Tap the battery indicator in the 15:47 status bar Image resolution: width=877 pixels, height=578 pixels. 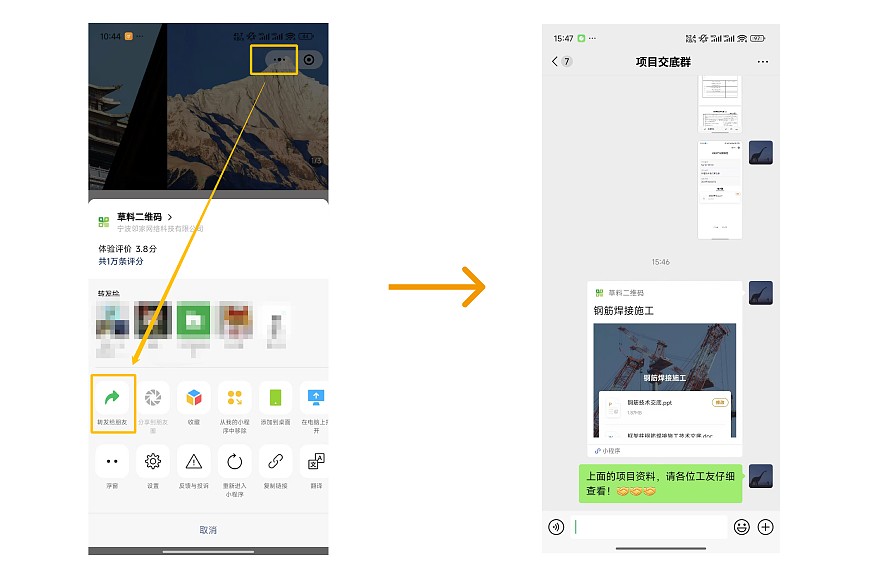758,38
